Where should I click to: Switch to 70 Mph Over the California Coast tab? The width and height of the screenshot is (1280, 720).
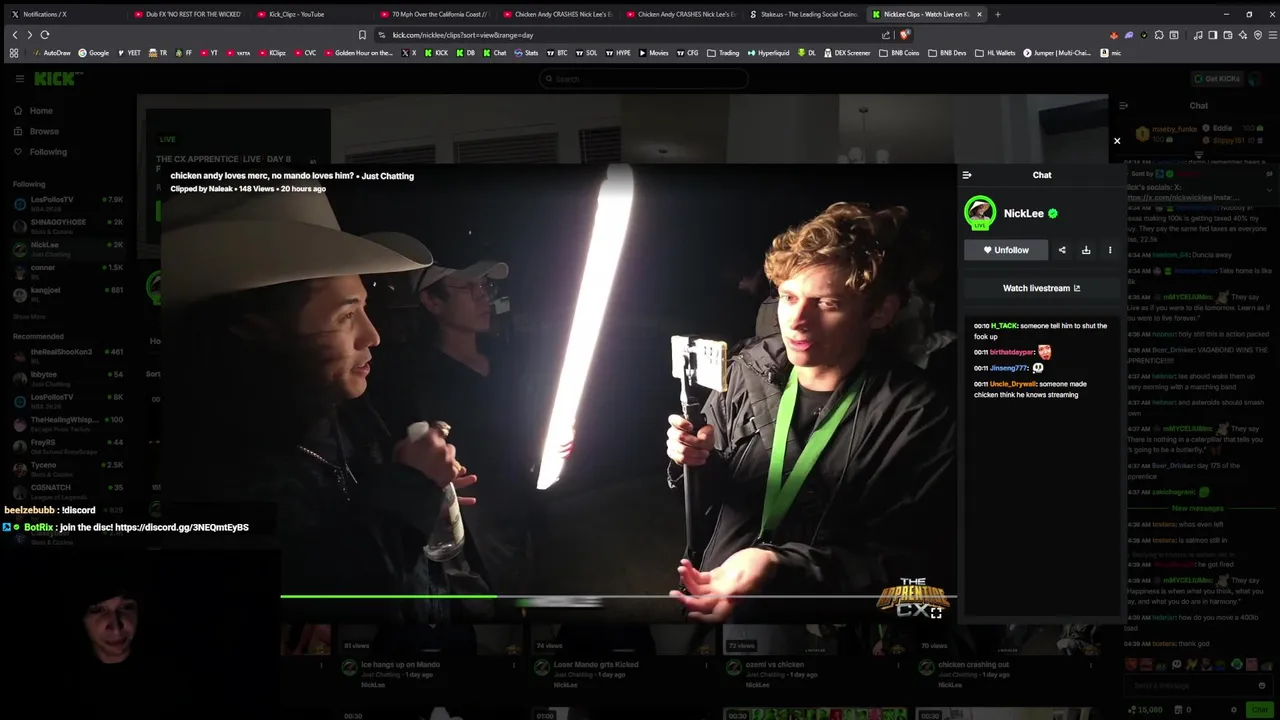(435, 14)
